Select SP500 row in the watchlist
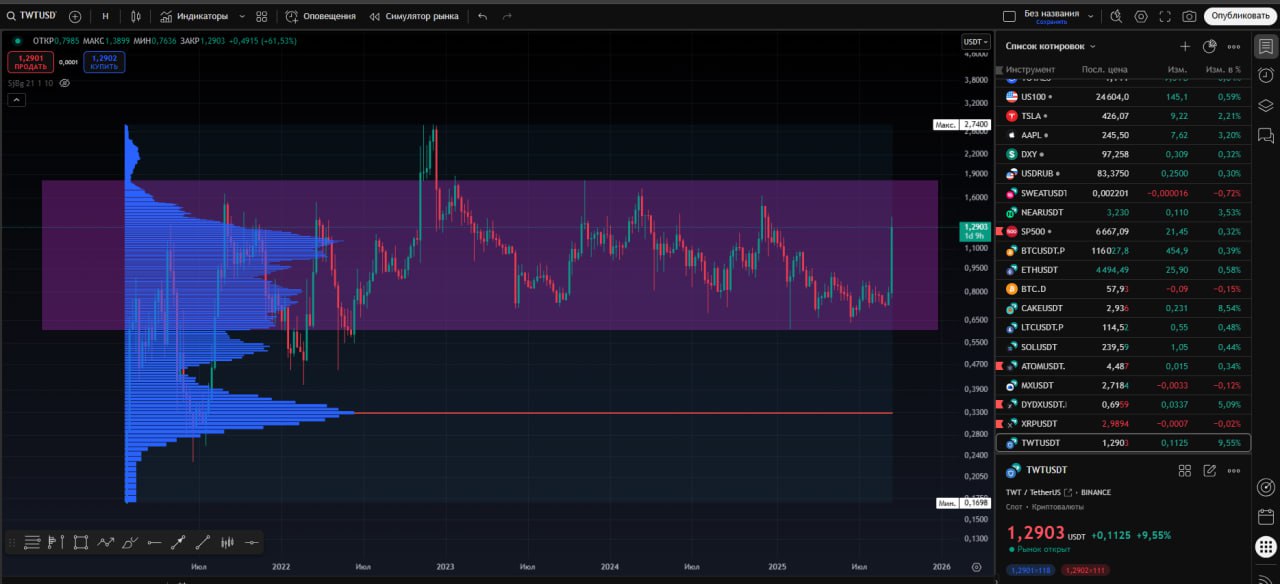1280x584 pixels. coord(1124,231)
